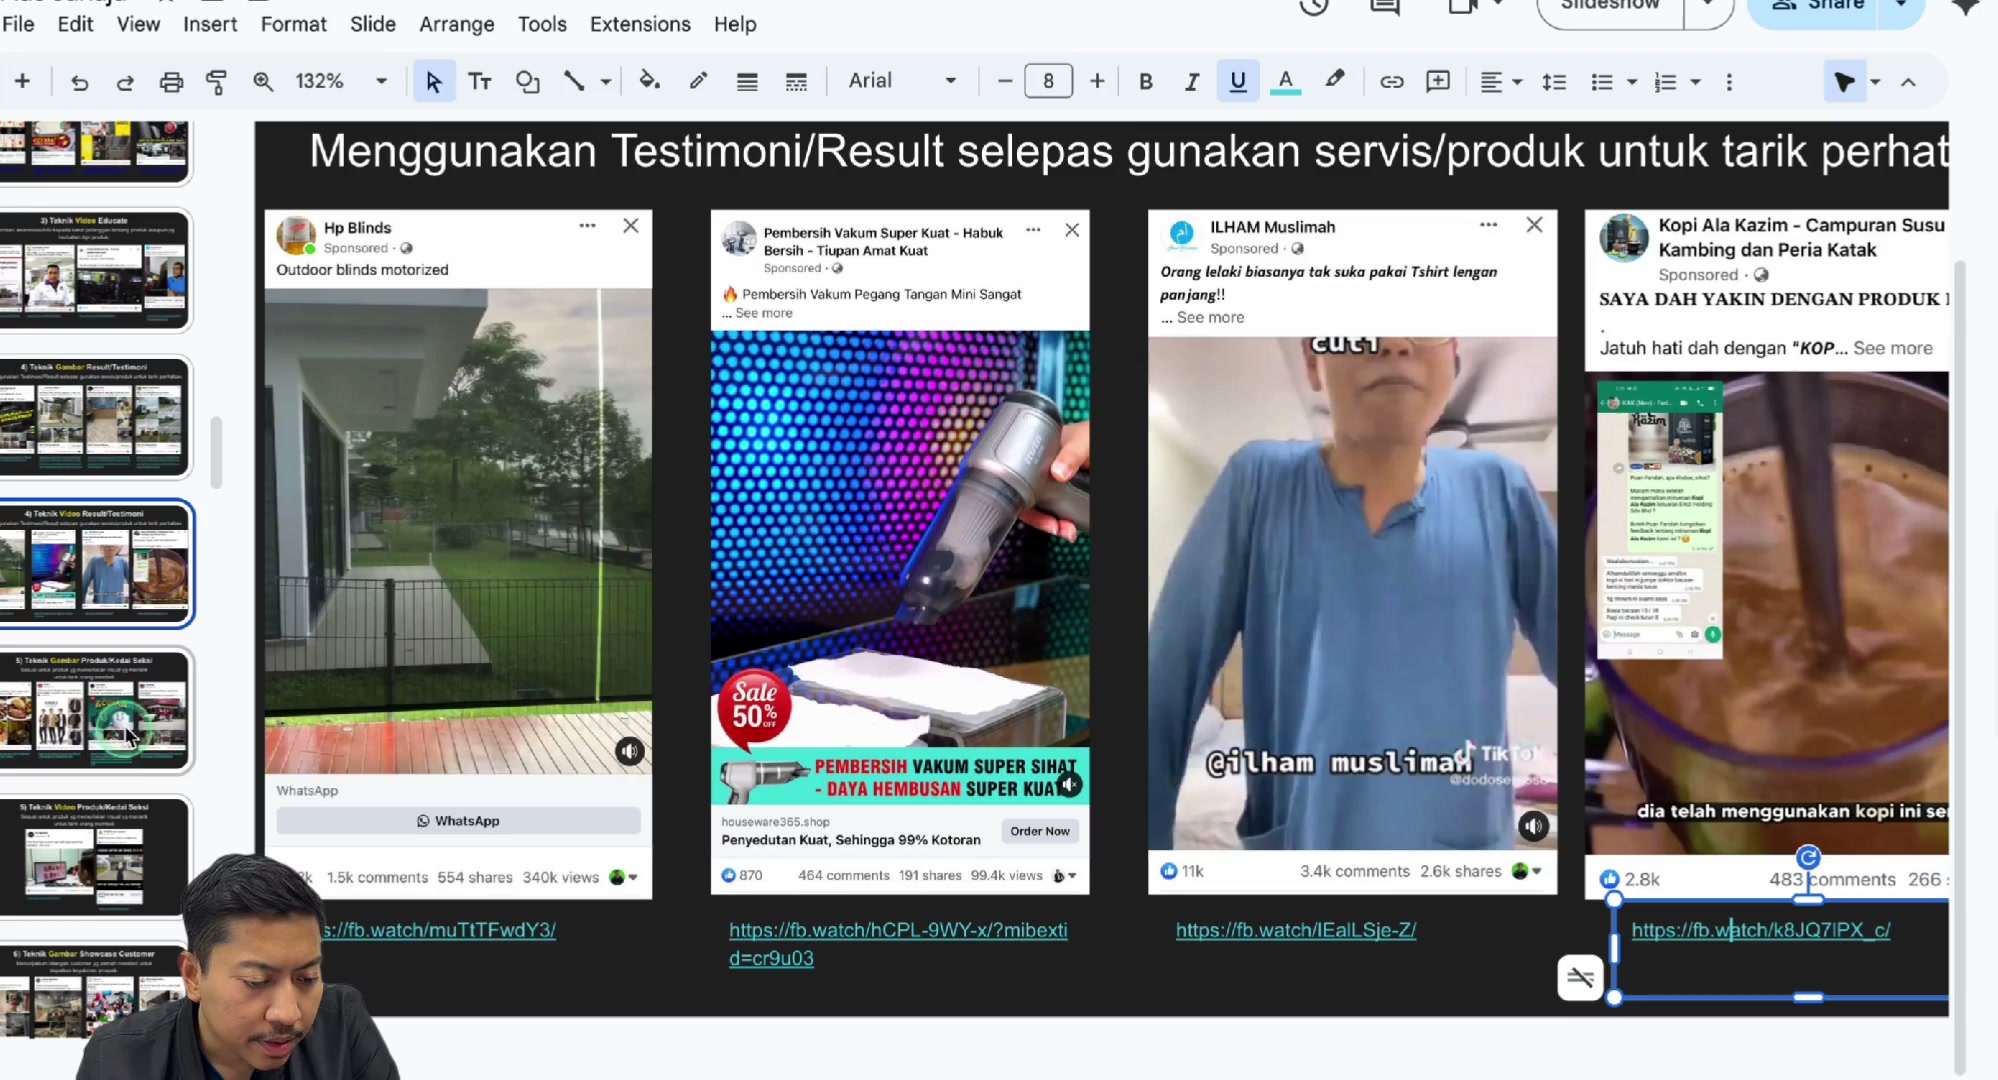Click the fb.watch/k8JQ7IPX_c link
1998x1080 pixels.
click(1761, 930)
